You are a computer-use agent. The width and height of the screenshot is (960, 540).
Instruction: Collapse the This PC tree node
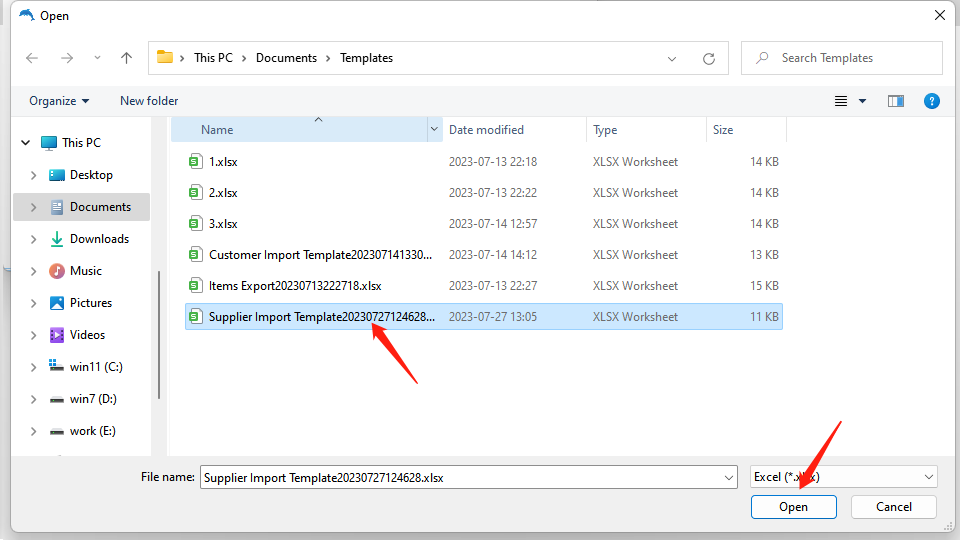point(25,143)
